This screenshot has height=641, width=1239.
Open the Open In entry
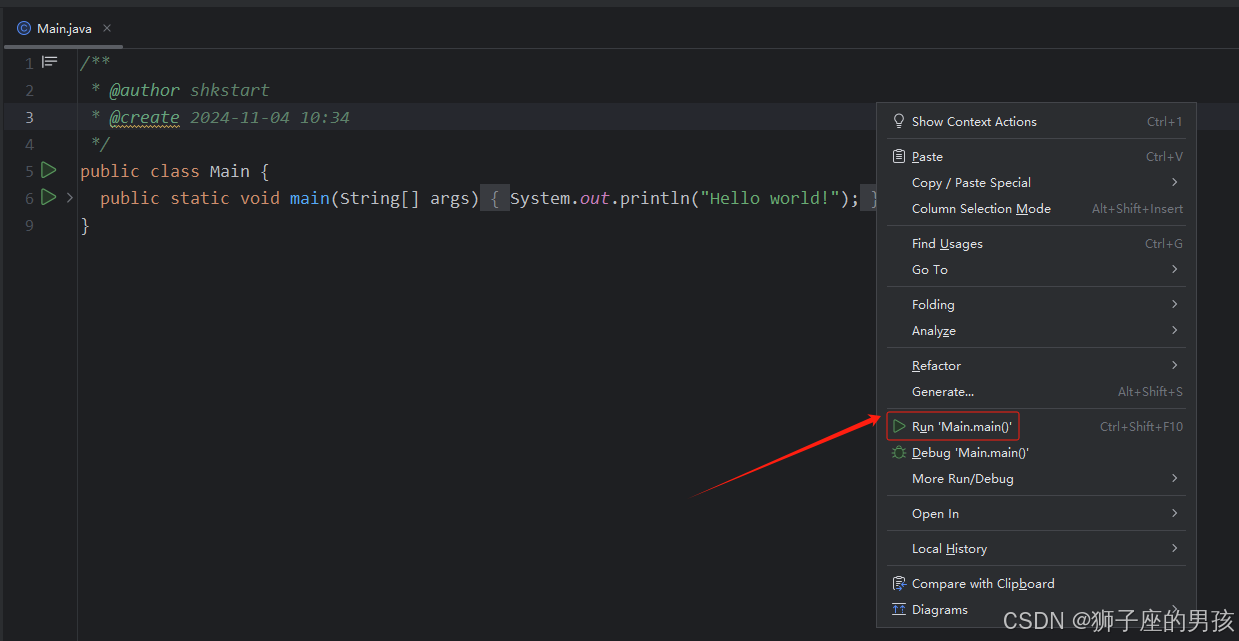pos(1036,513)
